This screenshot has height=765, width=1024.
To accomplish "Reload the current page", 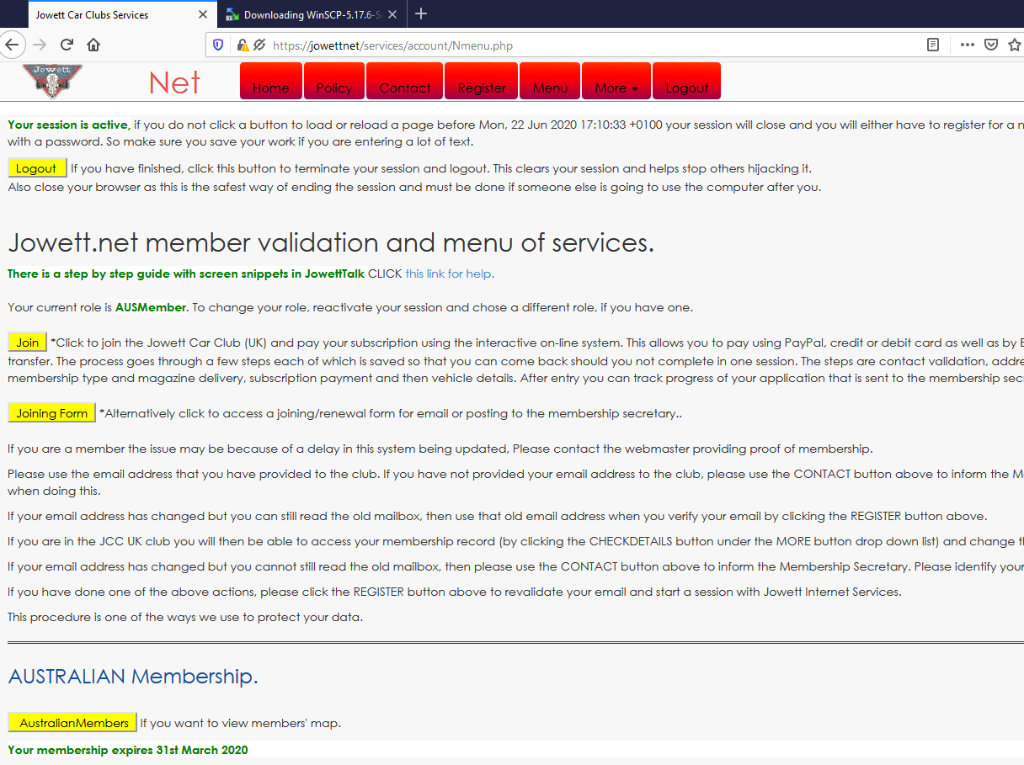I will (67, 45).
